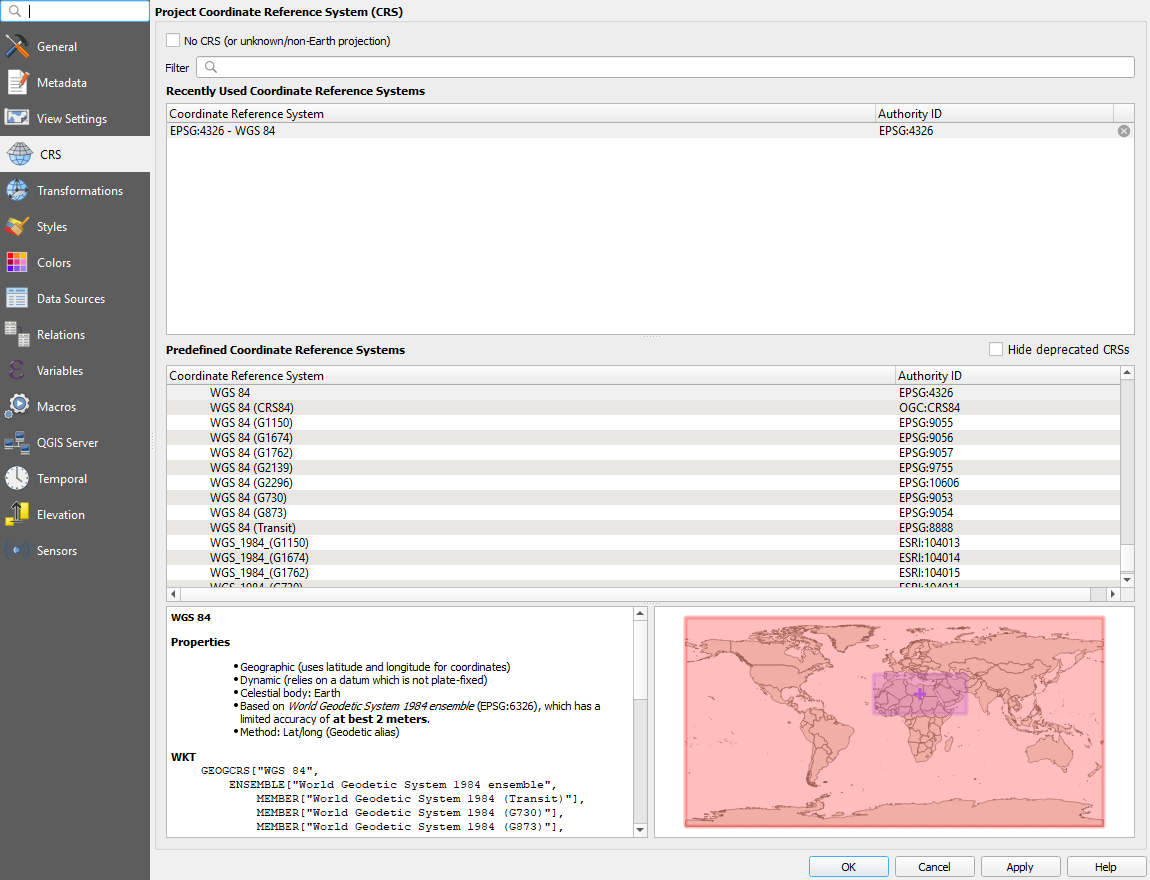Select the Sensors icon
Viewport: 1150px width, 880px height.
[x=17, y=550]
